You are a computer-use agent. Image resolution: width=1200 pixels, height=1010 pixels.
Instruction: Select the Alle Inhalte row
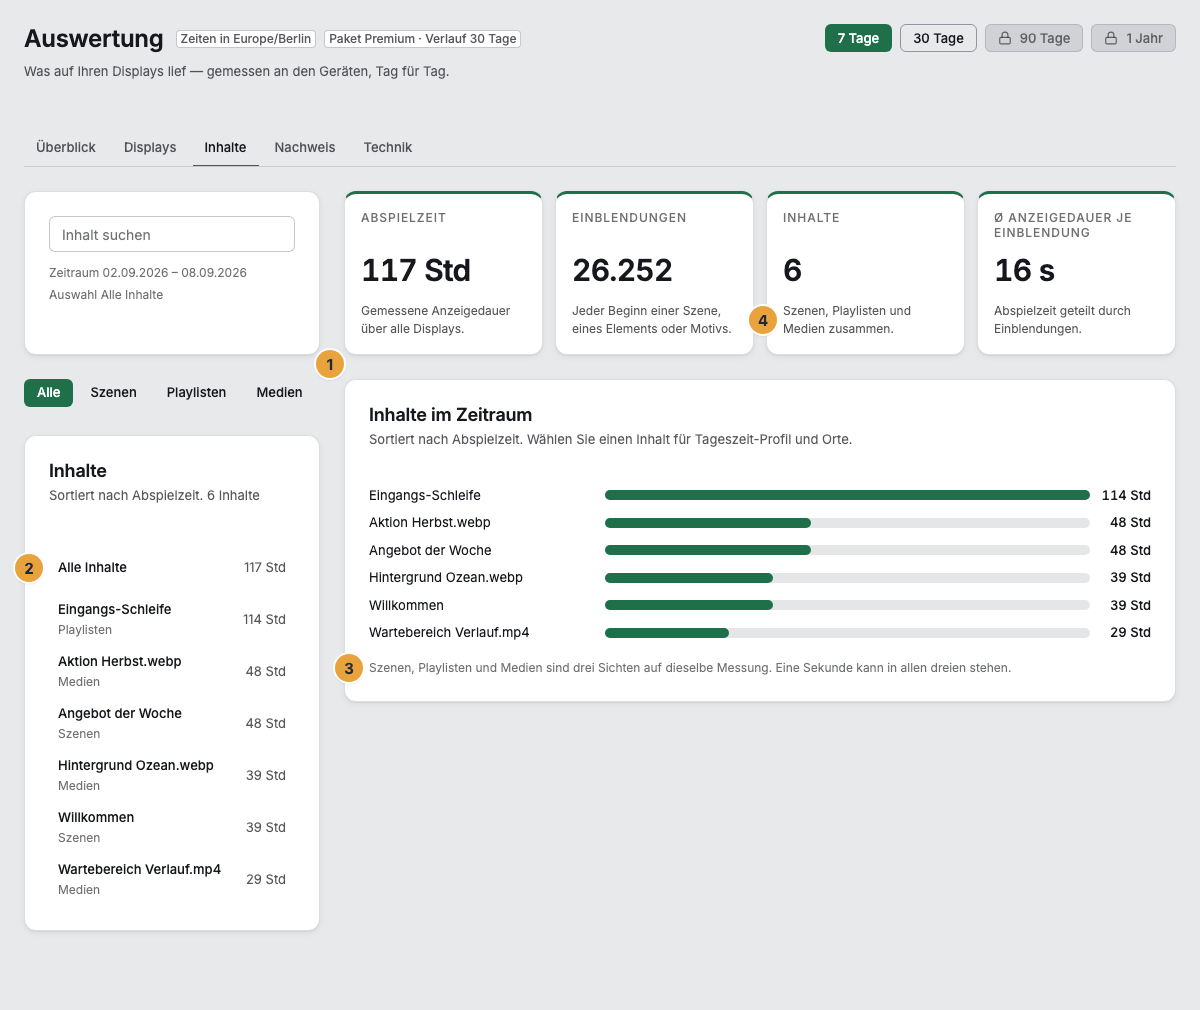(172, 567)
